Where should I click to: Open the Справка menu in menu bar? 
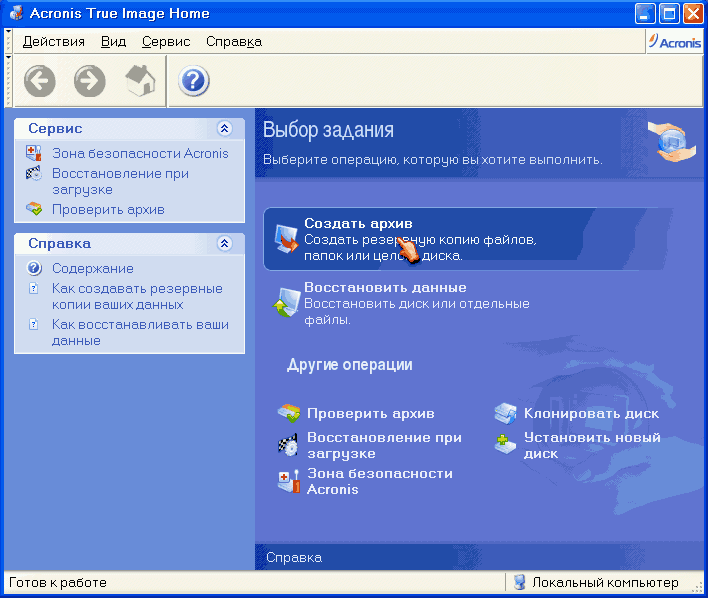233,41
